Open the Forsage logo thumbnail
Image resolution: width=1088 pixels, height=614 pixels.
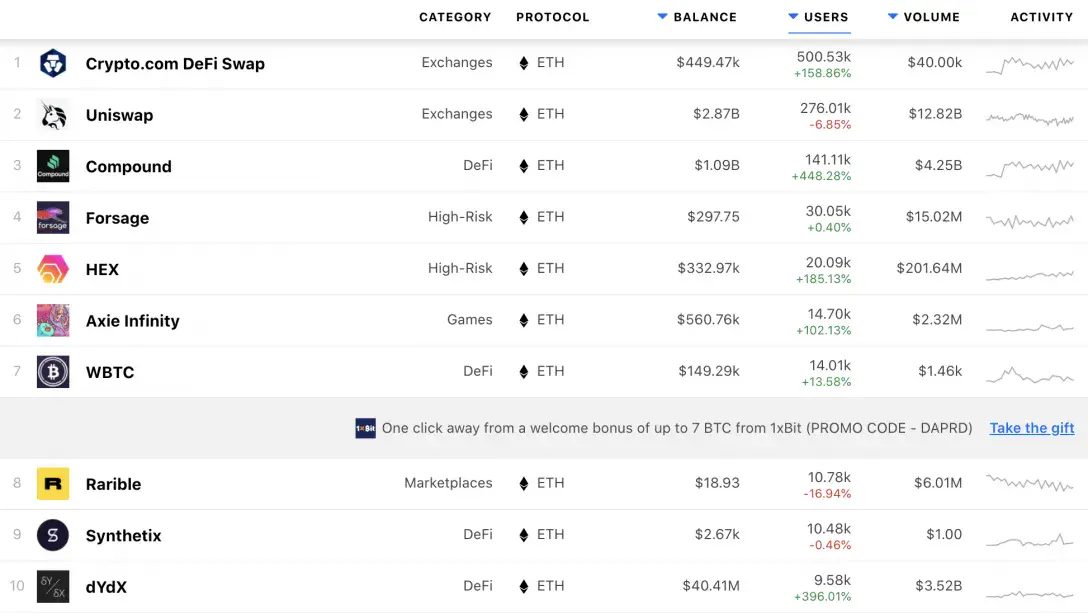[53, 217]
